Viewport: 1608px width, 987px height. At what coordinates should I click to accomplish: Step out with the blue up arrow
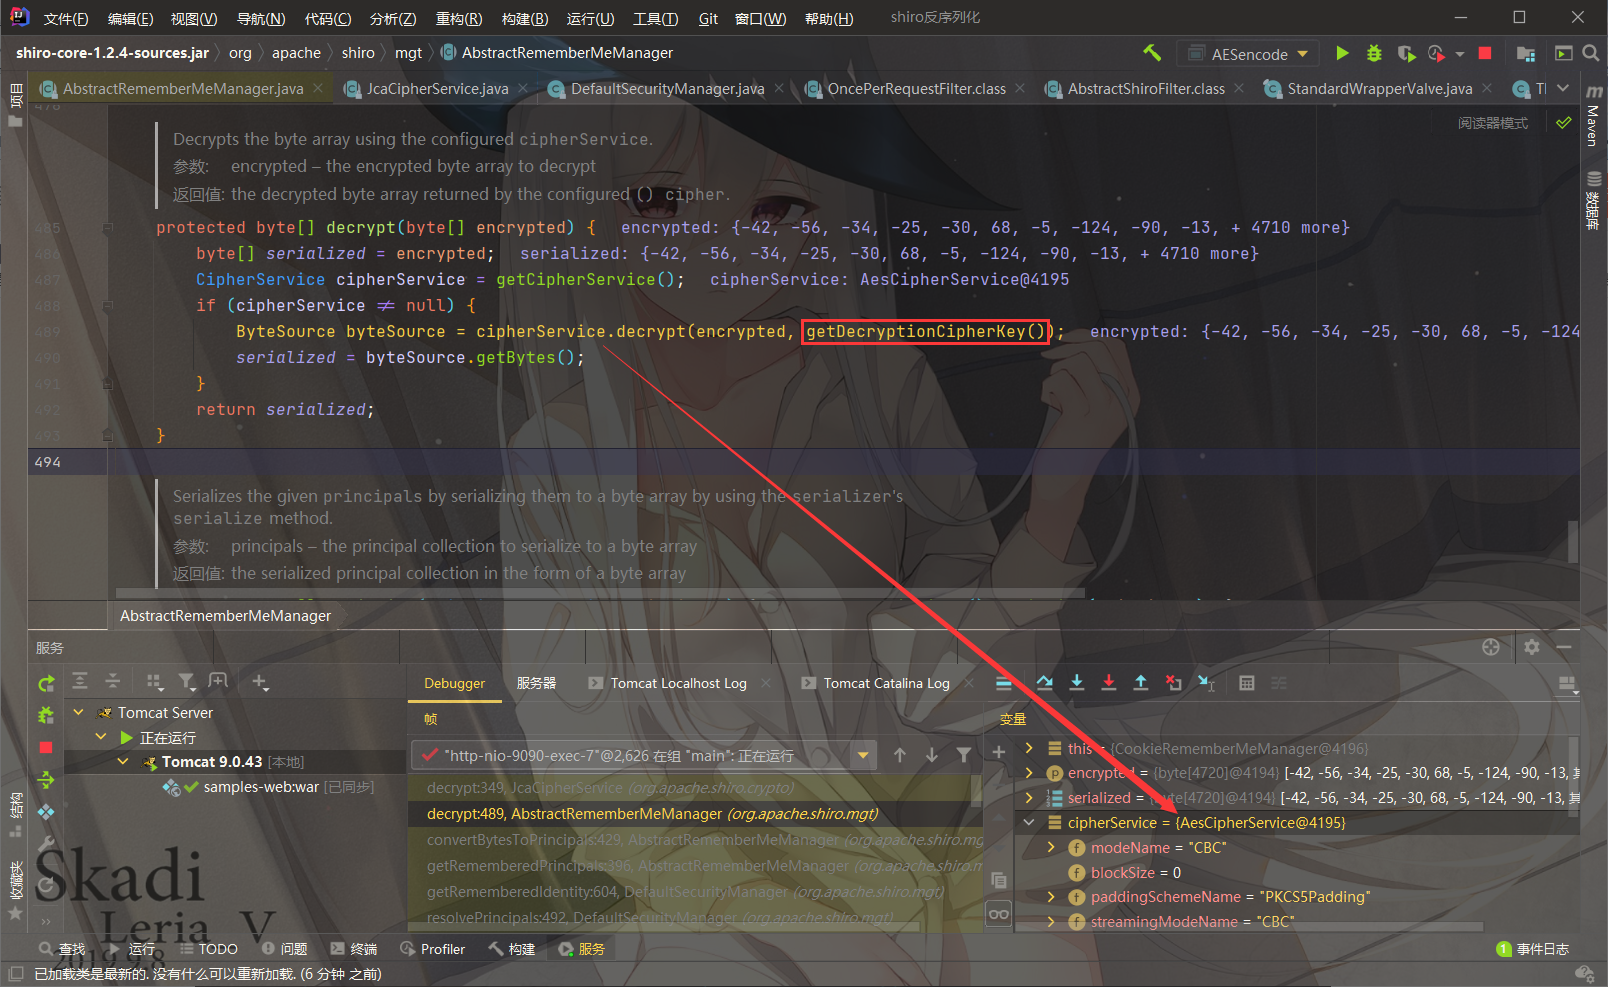(x=1141, y=683)
